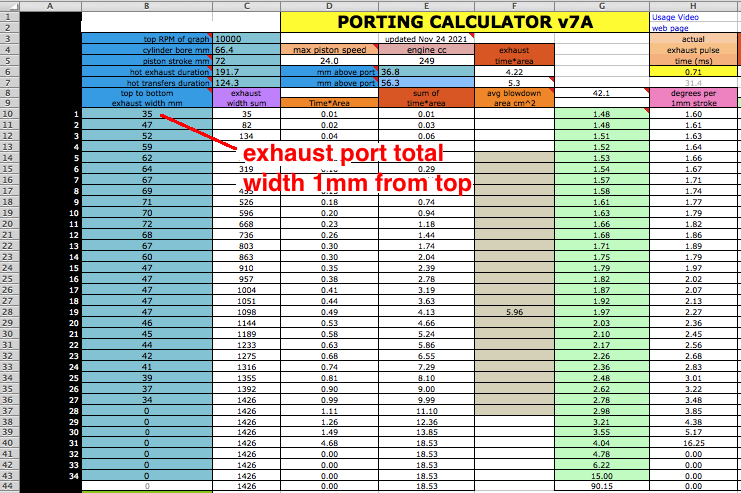Screen dimensions: 741x493
Task: Select row header 44
Action: (9, 486)
